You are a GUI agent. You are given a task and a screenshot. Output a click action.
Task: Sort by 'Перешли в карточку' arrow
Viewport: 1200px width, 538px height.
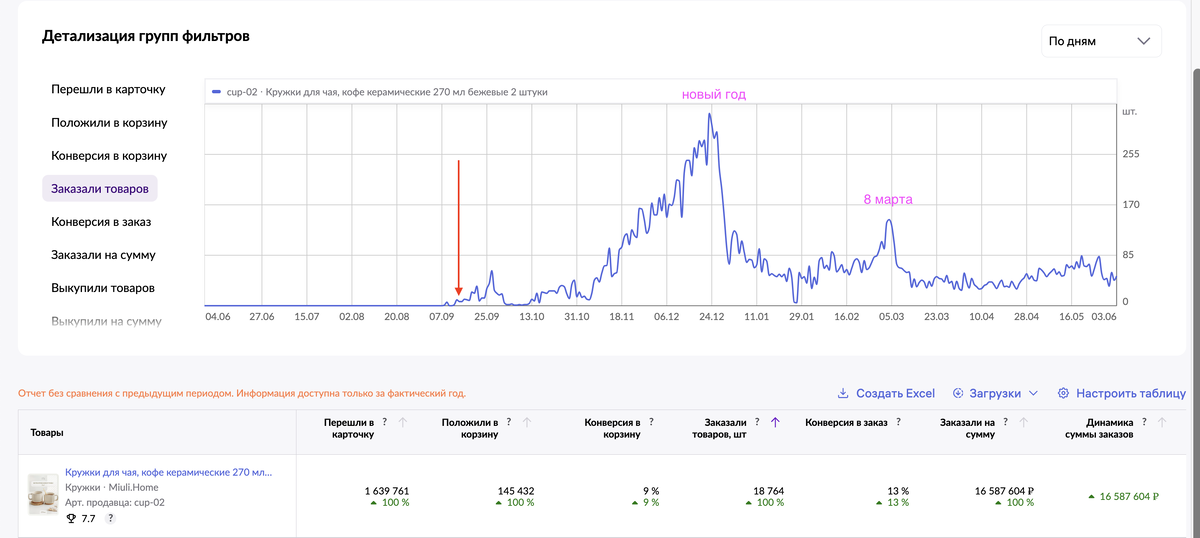(x=403, y=422)
